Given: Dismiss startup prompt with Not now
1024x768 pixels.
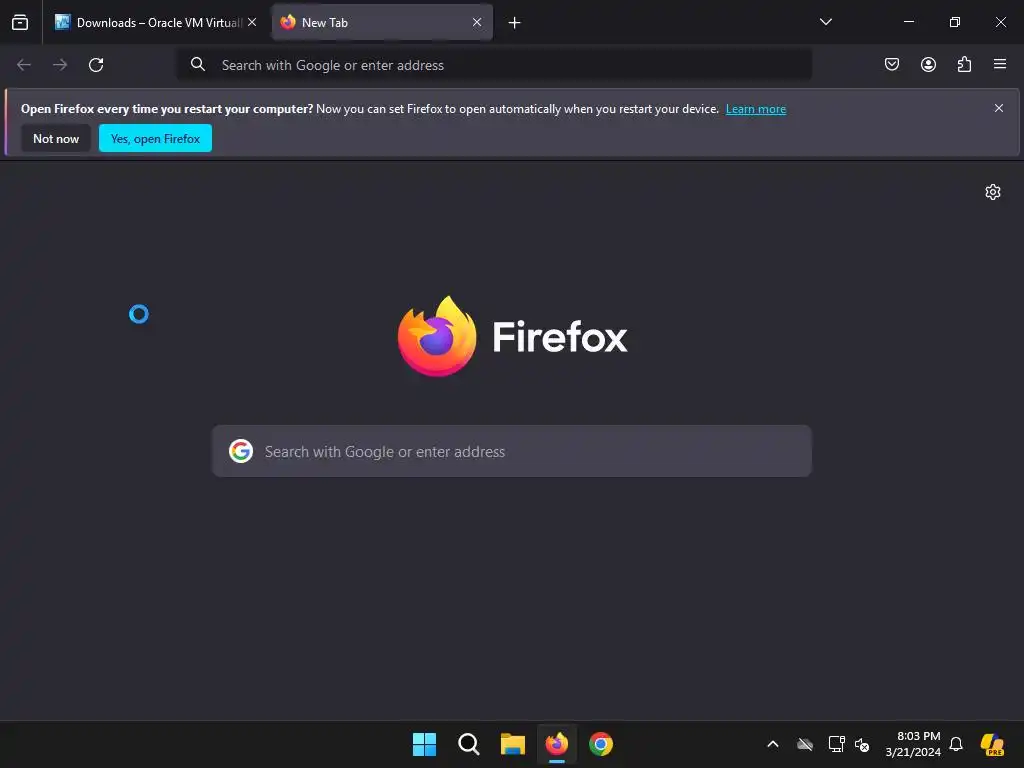Looking at the screenshot, I should point(56,138).
